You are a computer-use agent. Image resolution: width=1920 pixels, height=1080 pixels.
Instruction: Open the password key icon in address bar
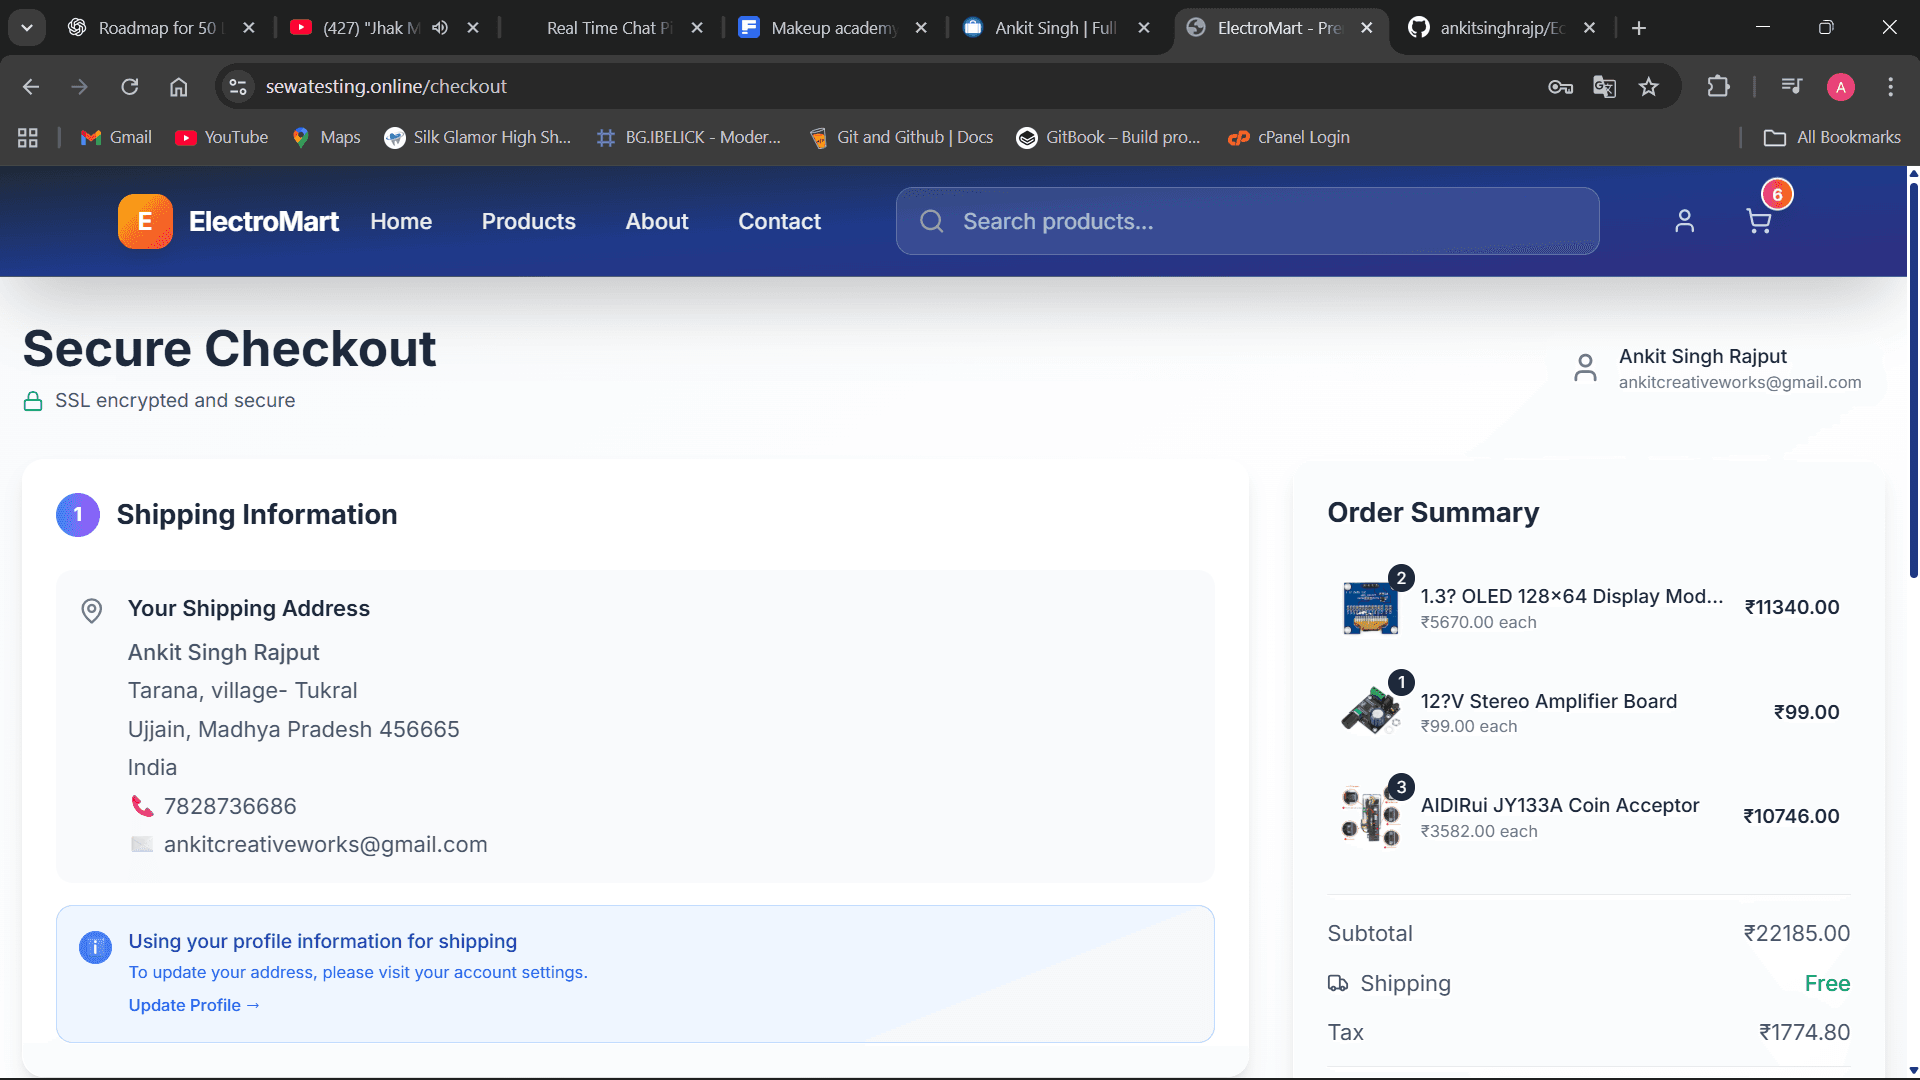point(1560,87)
